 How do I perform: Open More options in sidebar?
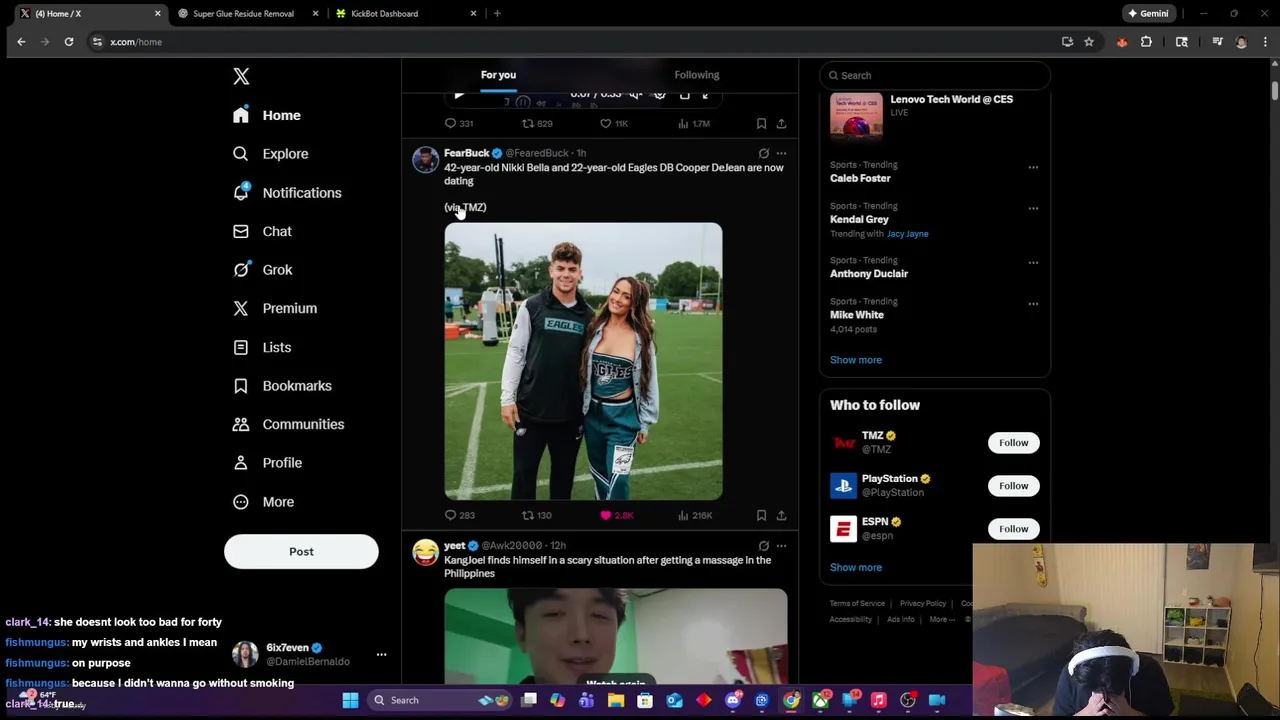[x=265, y=502]
